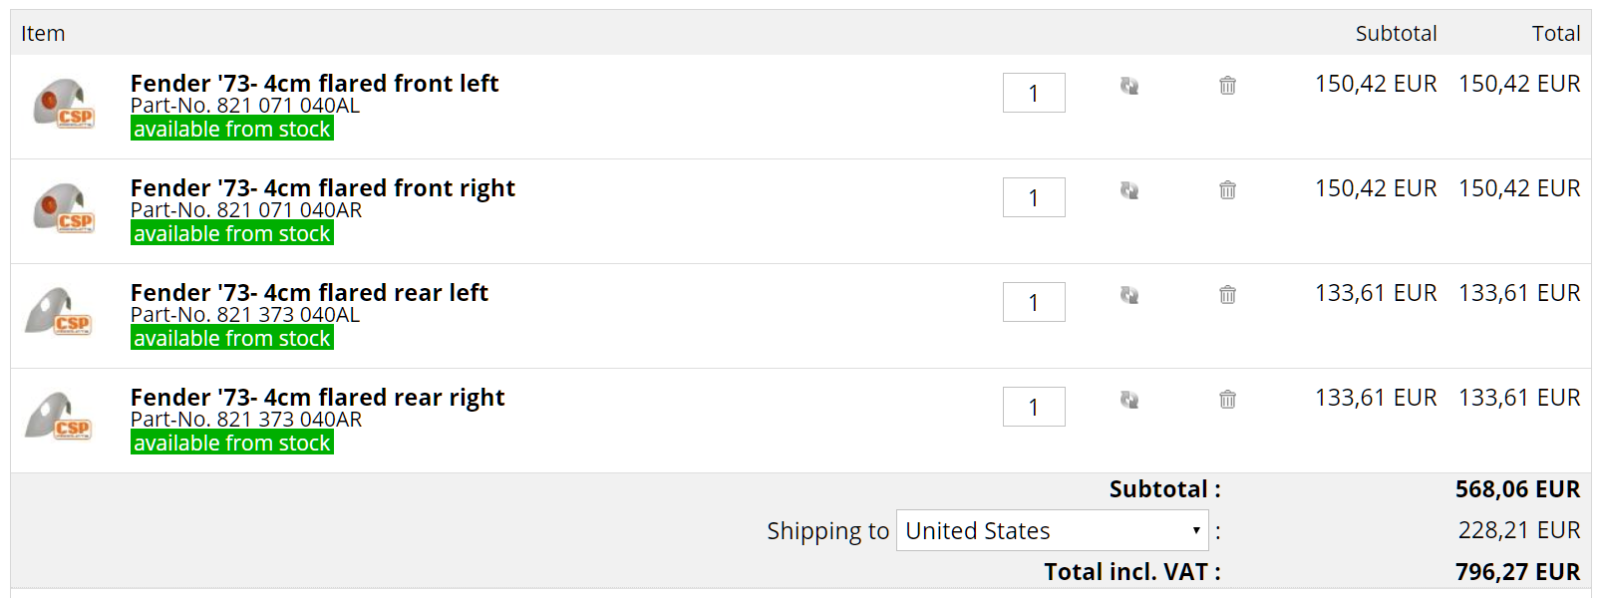
Task: Click quantity field for front left fender
Action: (x=1034, y=93)
